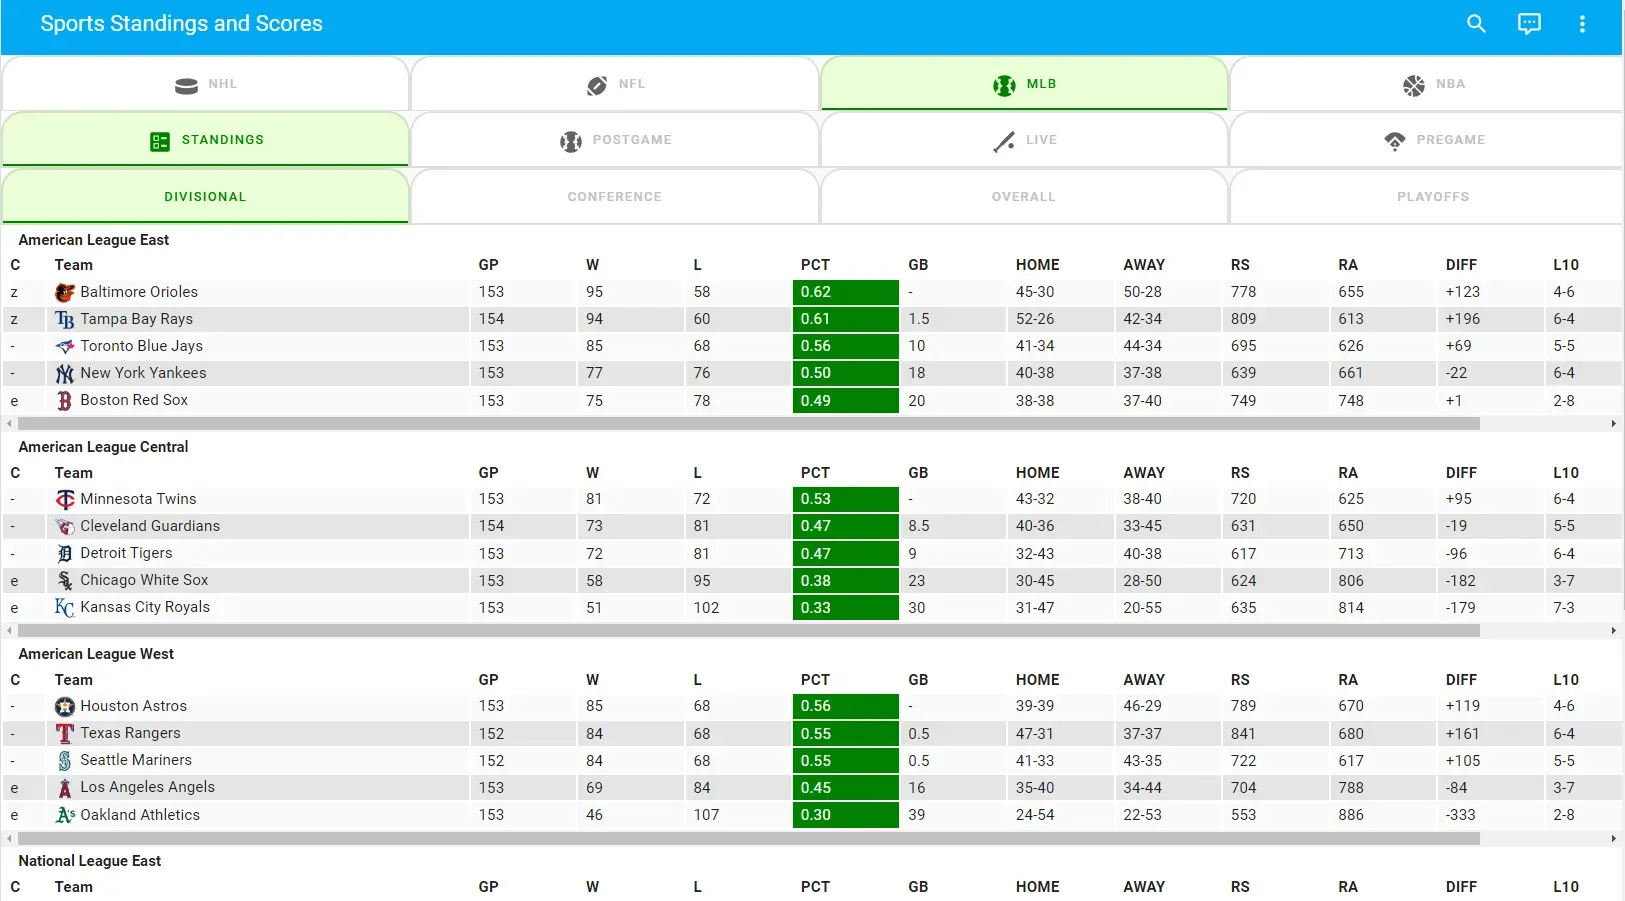Screen dimensions: 1625x901
Task: Switch to the NFL league tab
Action: click(x=615, y=84)
